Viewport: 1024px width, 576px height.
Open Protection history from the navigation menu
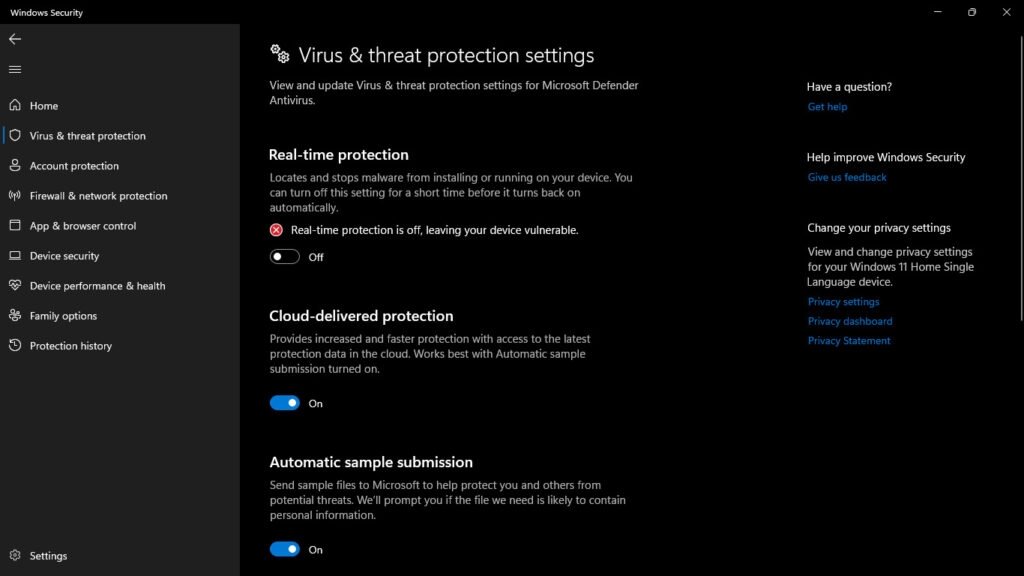click(x=14, y=345)
